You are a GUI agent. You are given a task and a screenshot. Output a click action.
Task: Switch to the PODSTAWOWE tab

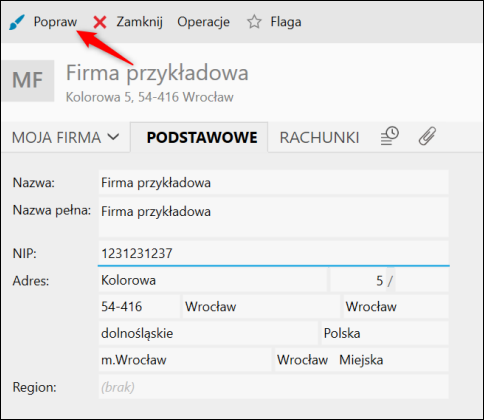(x=199, y=137)
